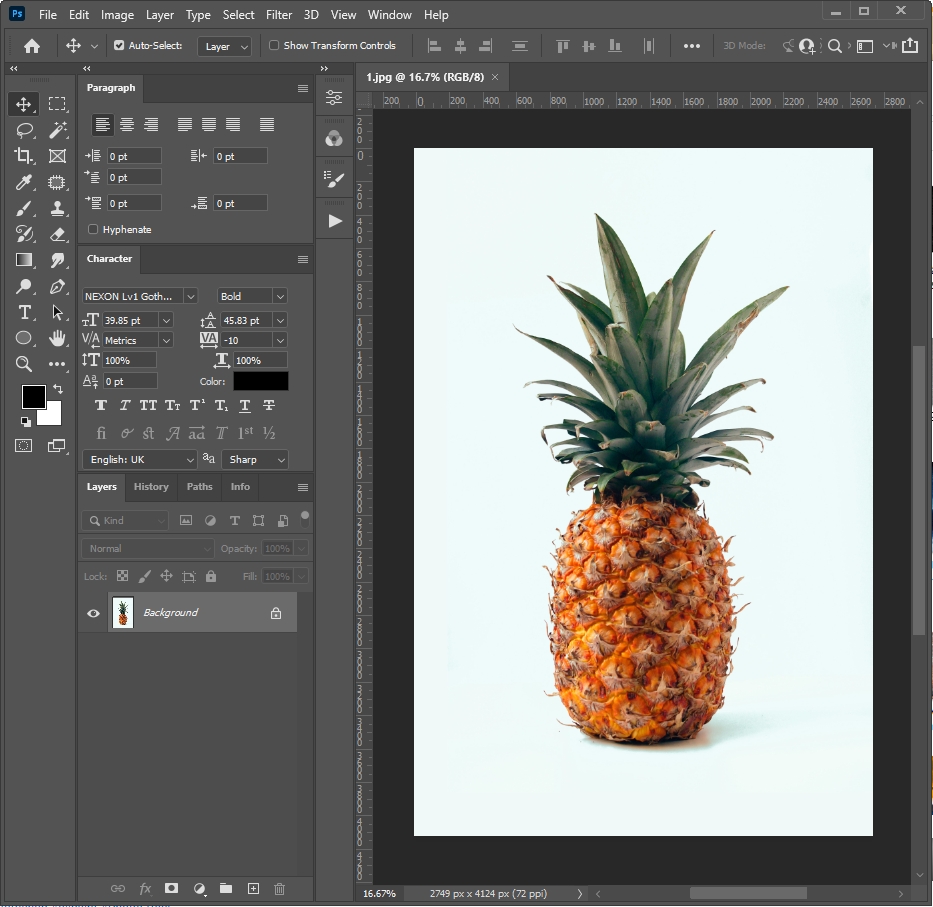Image resolution: width=933 pixels, height=907 pixels.
Task: Select the Move tool in the toolbox
Action: (x=24, y=104)
